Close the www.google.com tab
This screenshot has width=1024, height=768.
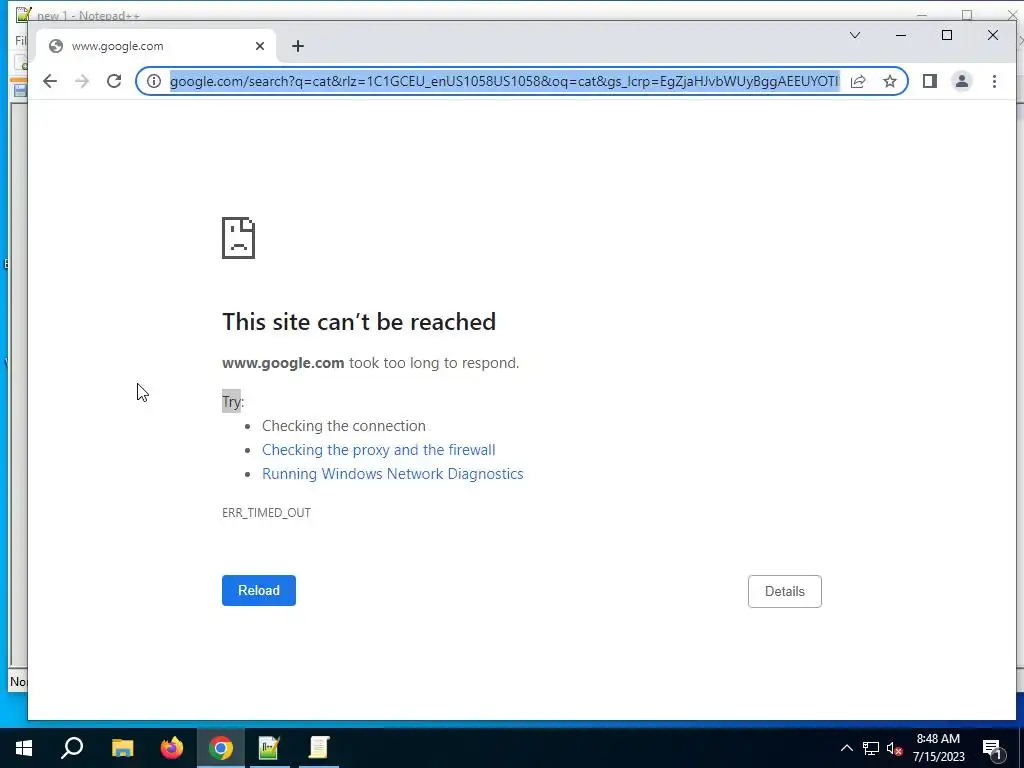(260, 46)
